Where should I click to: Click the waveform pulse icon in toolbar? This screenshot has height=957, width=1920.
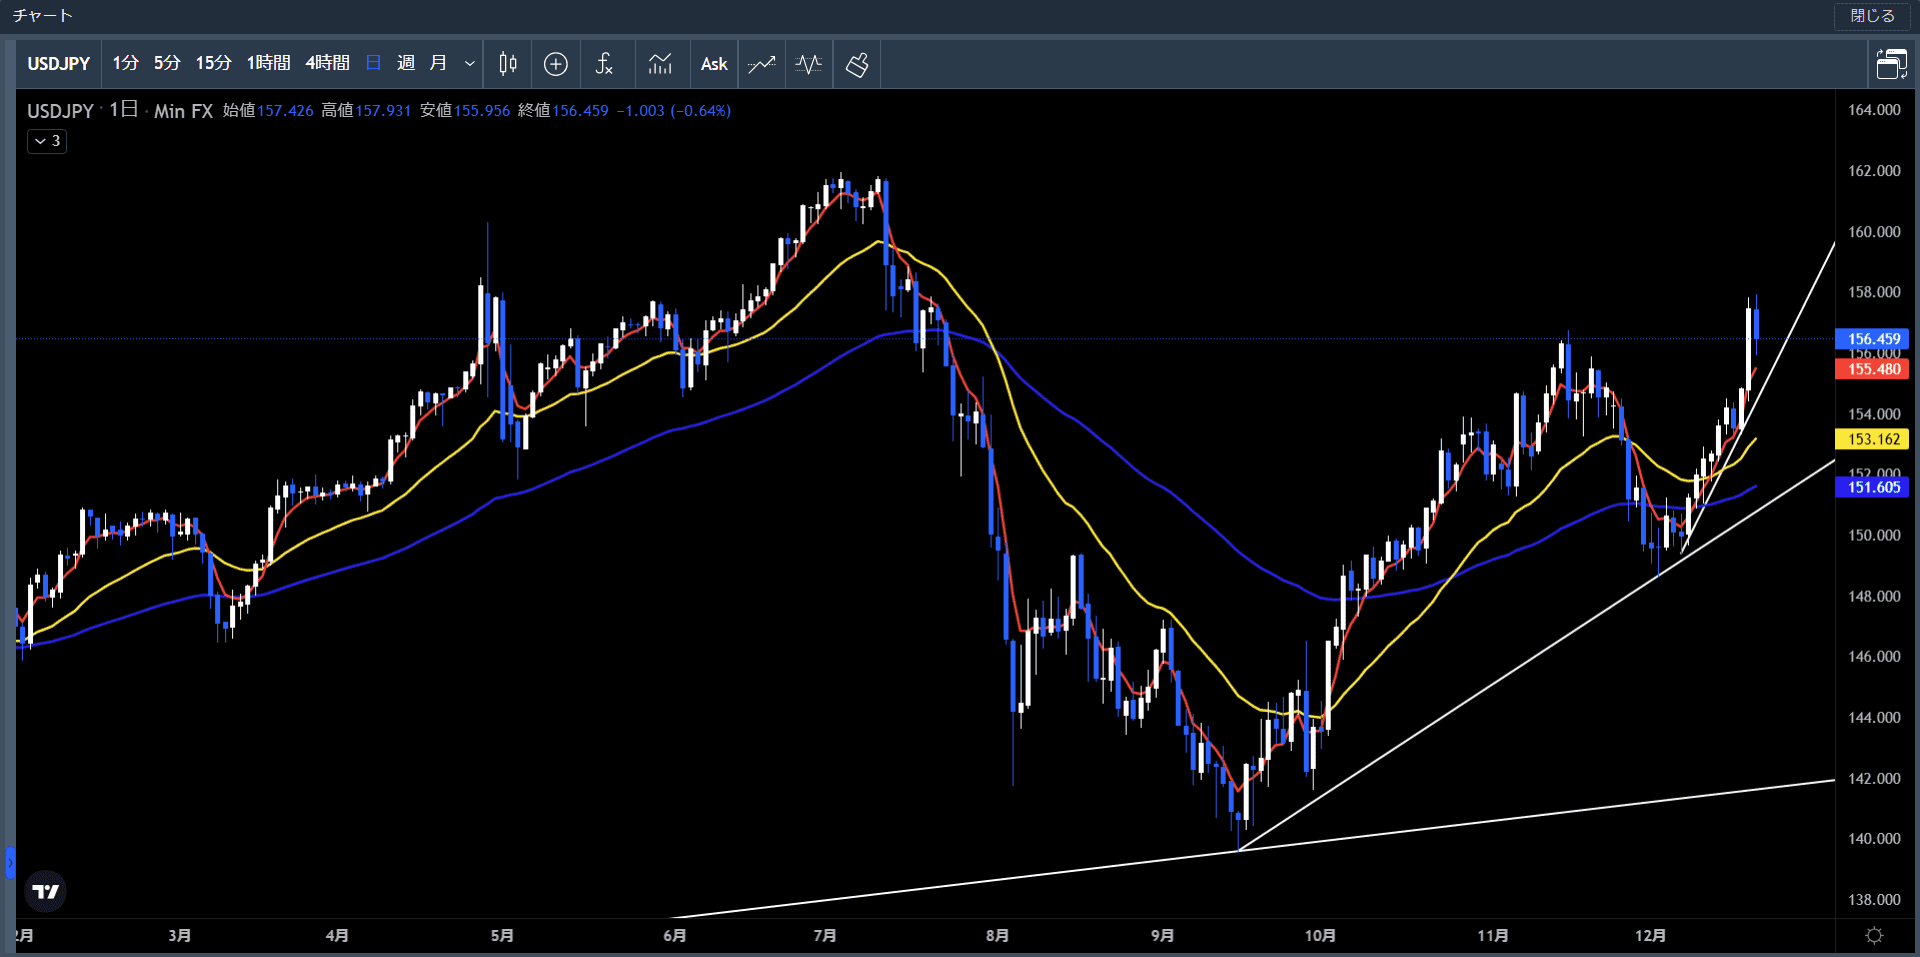809,64
